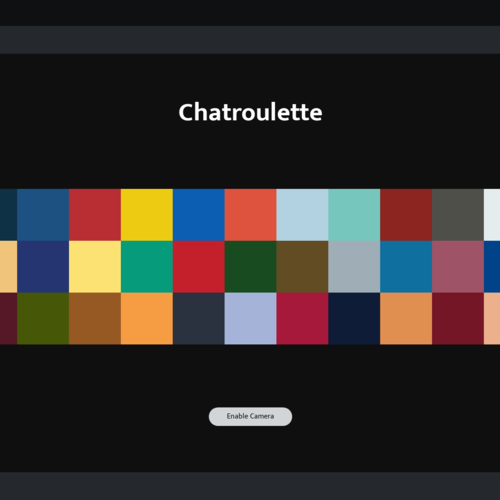Image resolution: width=500 pixels, height=500 pixels.
Task: Select the lavender tile in the mosaic
Action: click(x=250, y=319)
